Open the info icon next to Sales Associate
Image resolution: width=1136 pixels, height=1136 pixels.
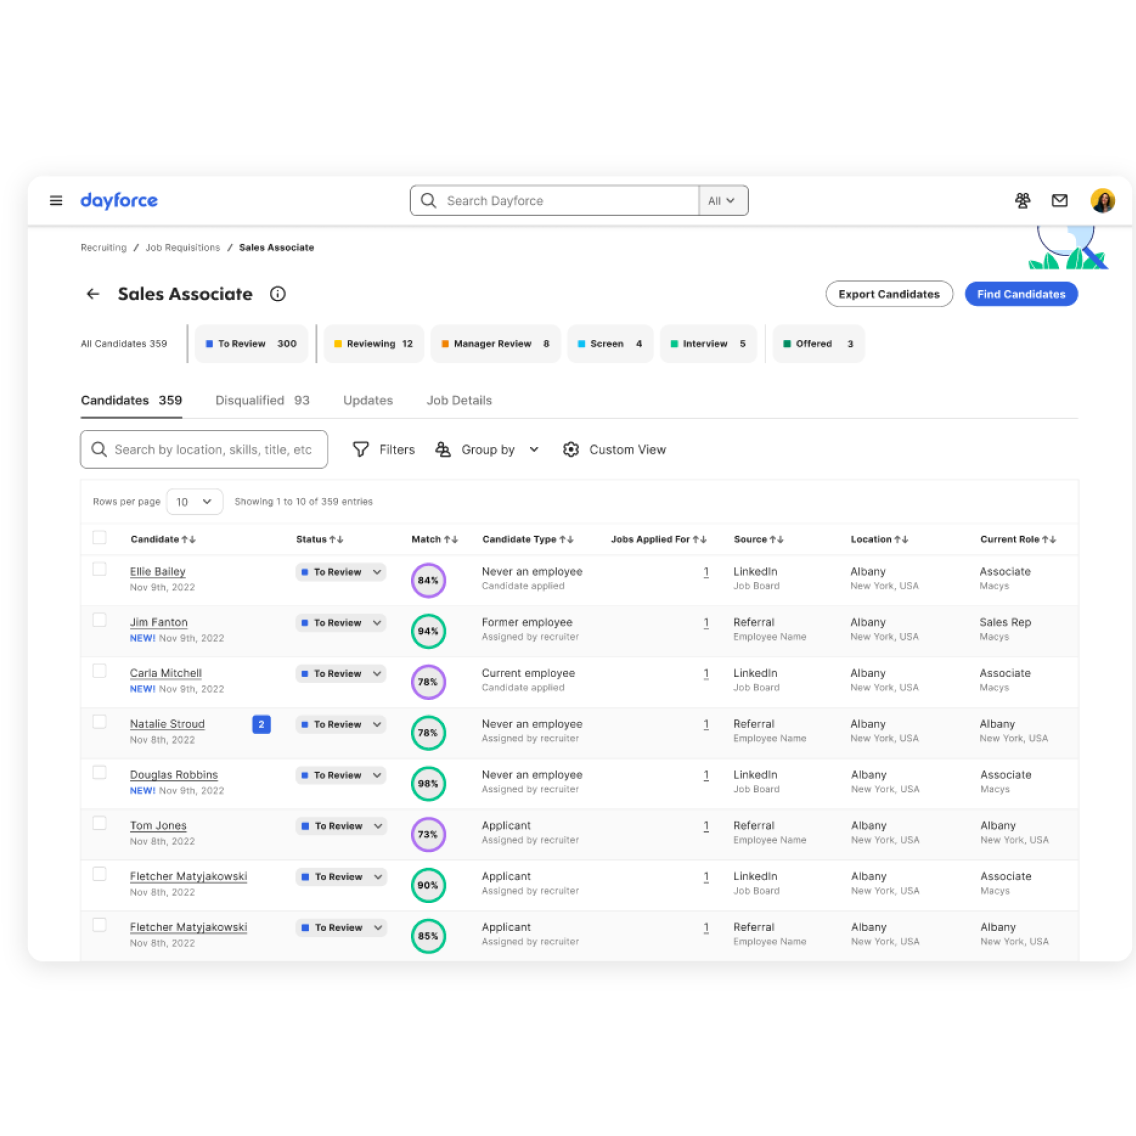(x=278, y=294)
